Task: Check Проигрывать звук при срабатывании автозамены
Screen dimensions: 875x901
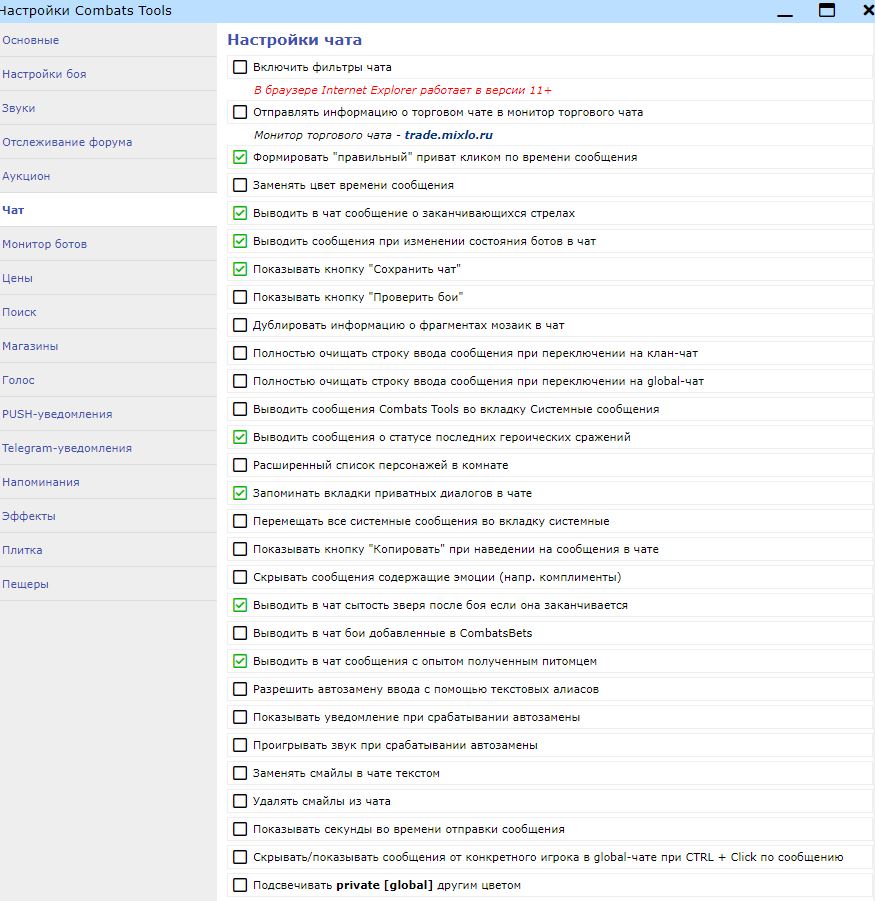Action: tap(240, 745)
